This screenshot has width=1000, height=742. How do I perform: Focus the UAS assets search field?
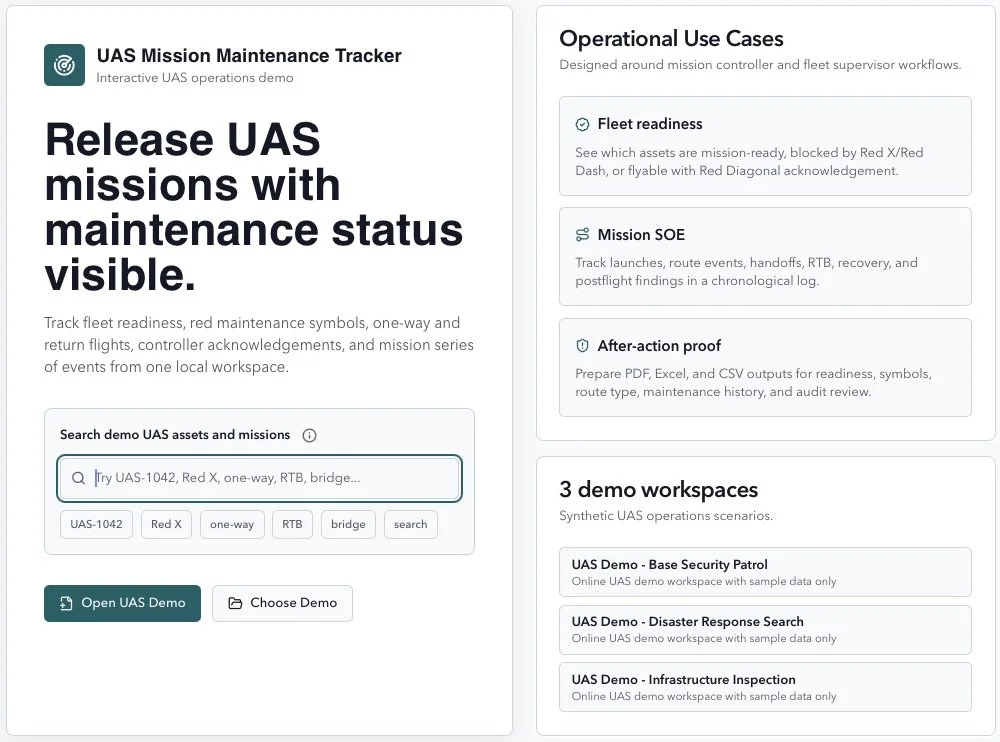[x=260, y=478]
